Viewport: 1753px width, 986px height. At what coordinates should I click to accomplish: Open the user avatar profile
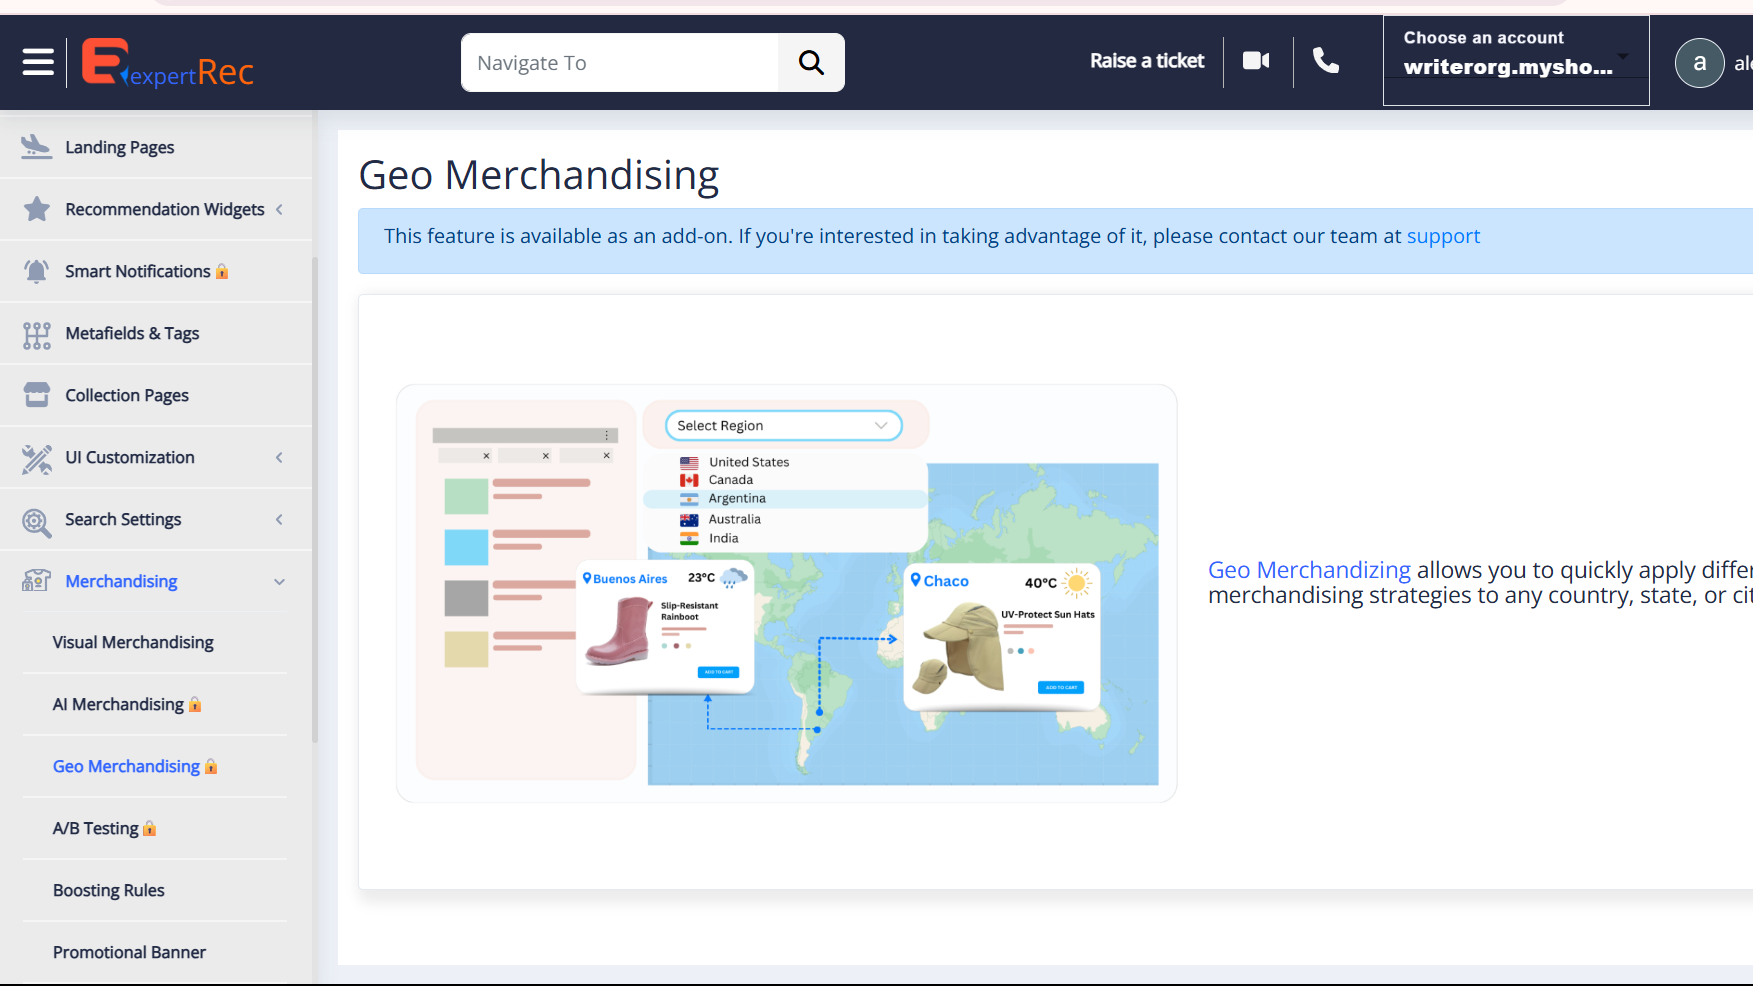tap(1699, 63)
